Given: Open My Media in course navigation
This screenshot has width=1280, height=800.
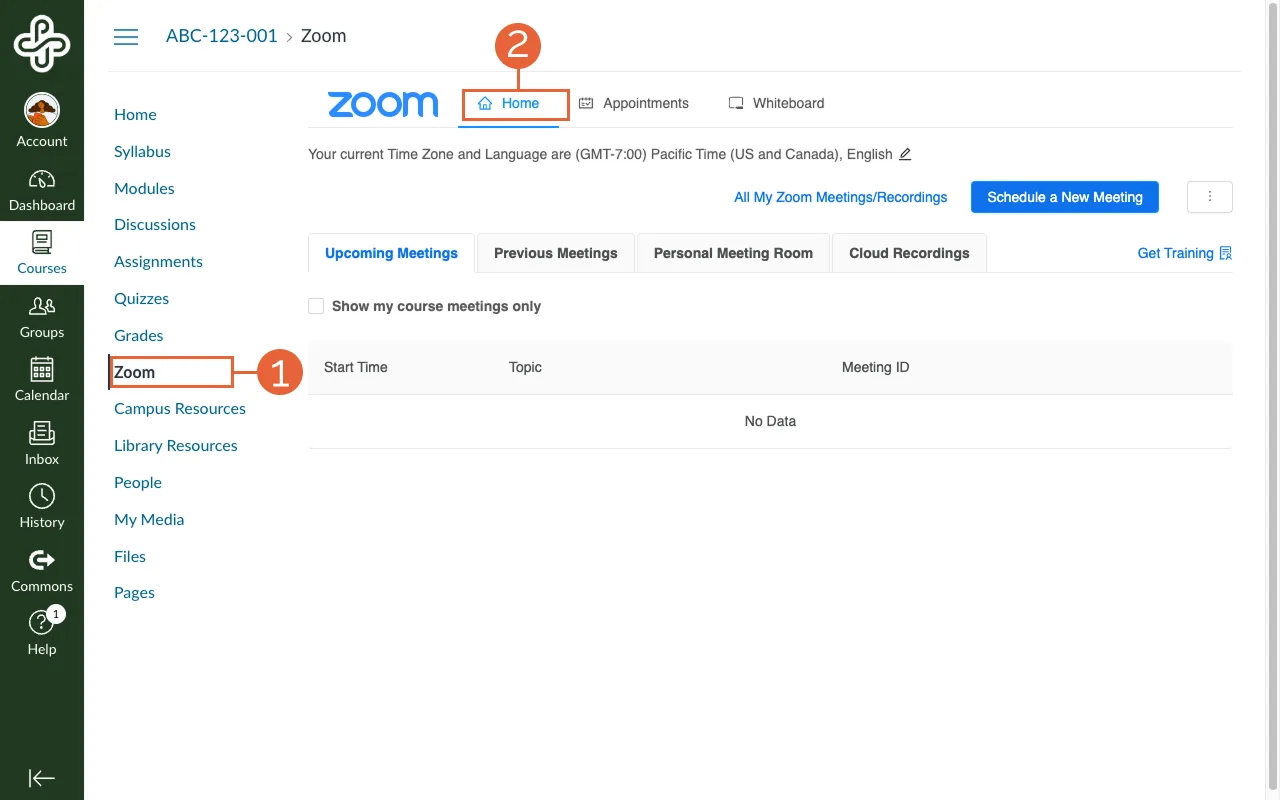Looking at the screenshot, I should (149, 520).
